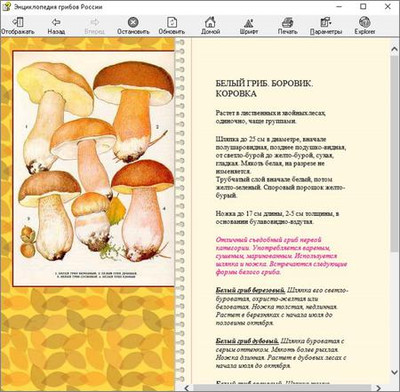Image resolution: width=400 pixels, height=392 pixels.
Task: Stop loading with the Остановить icon
Action: 133,22
